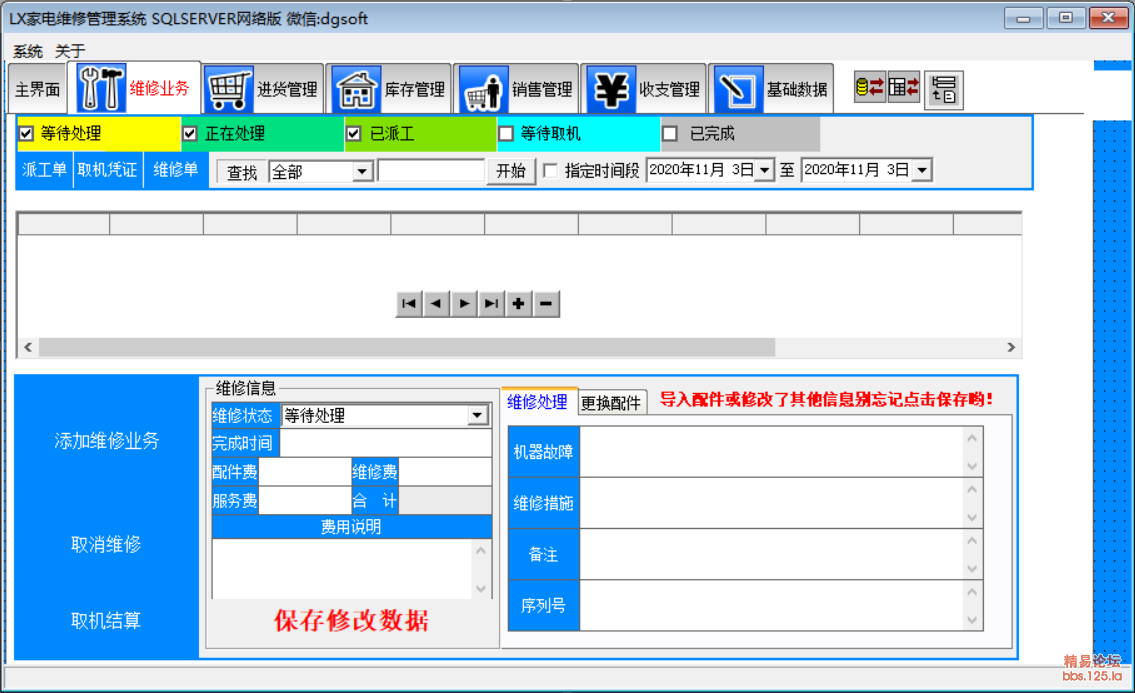Click the database transfer toolbar icon
1135x693 pixels.
coord(869,88)
